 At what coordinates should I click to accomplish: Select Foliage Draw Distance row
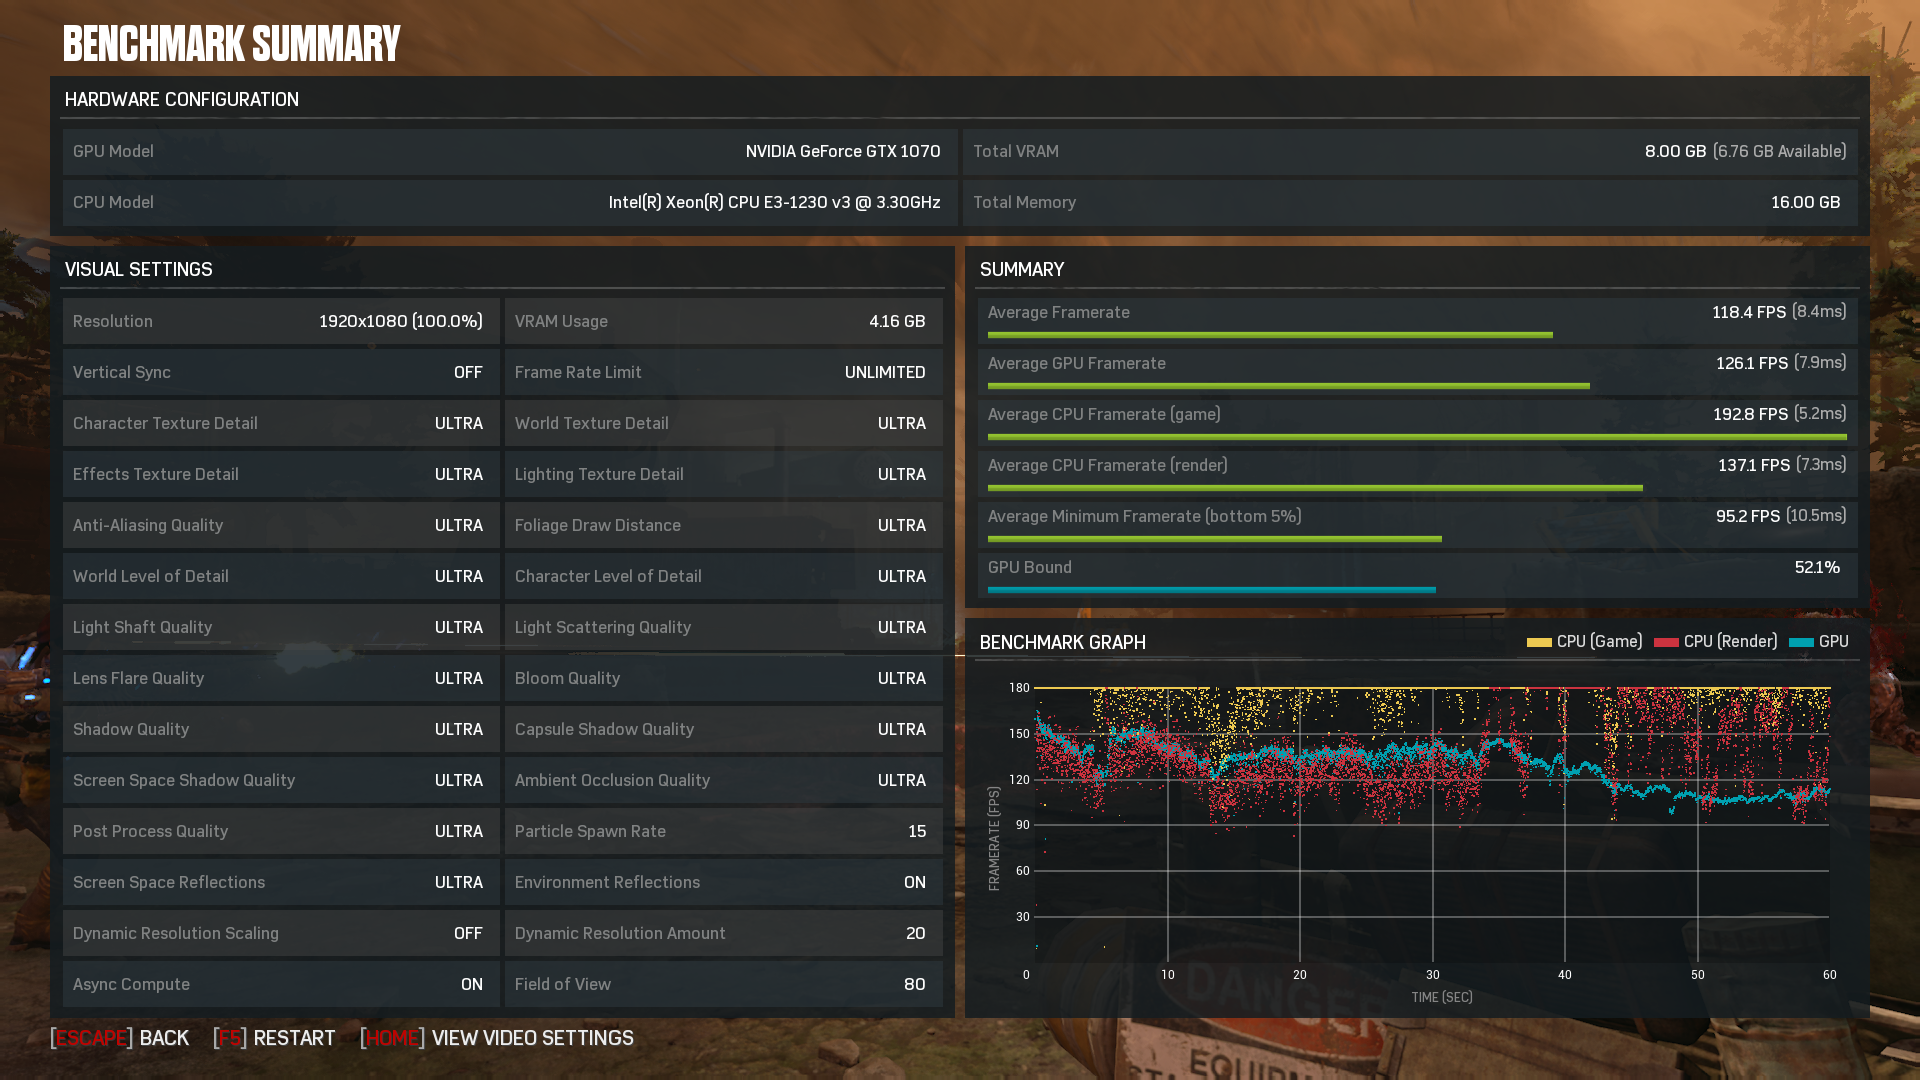coord(724,526)
